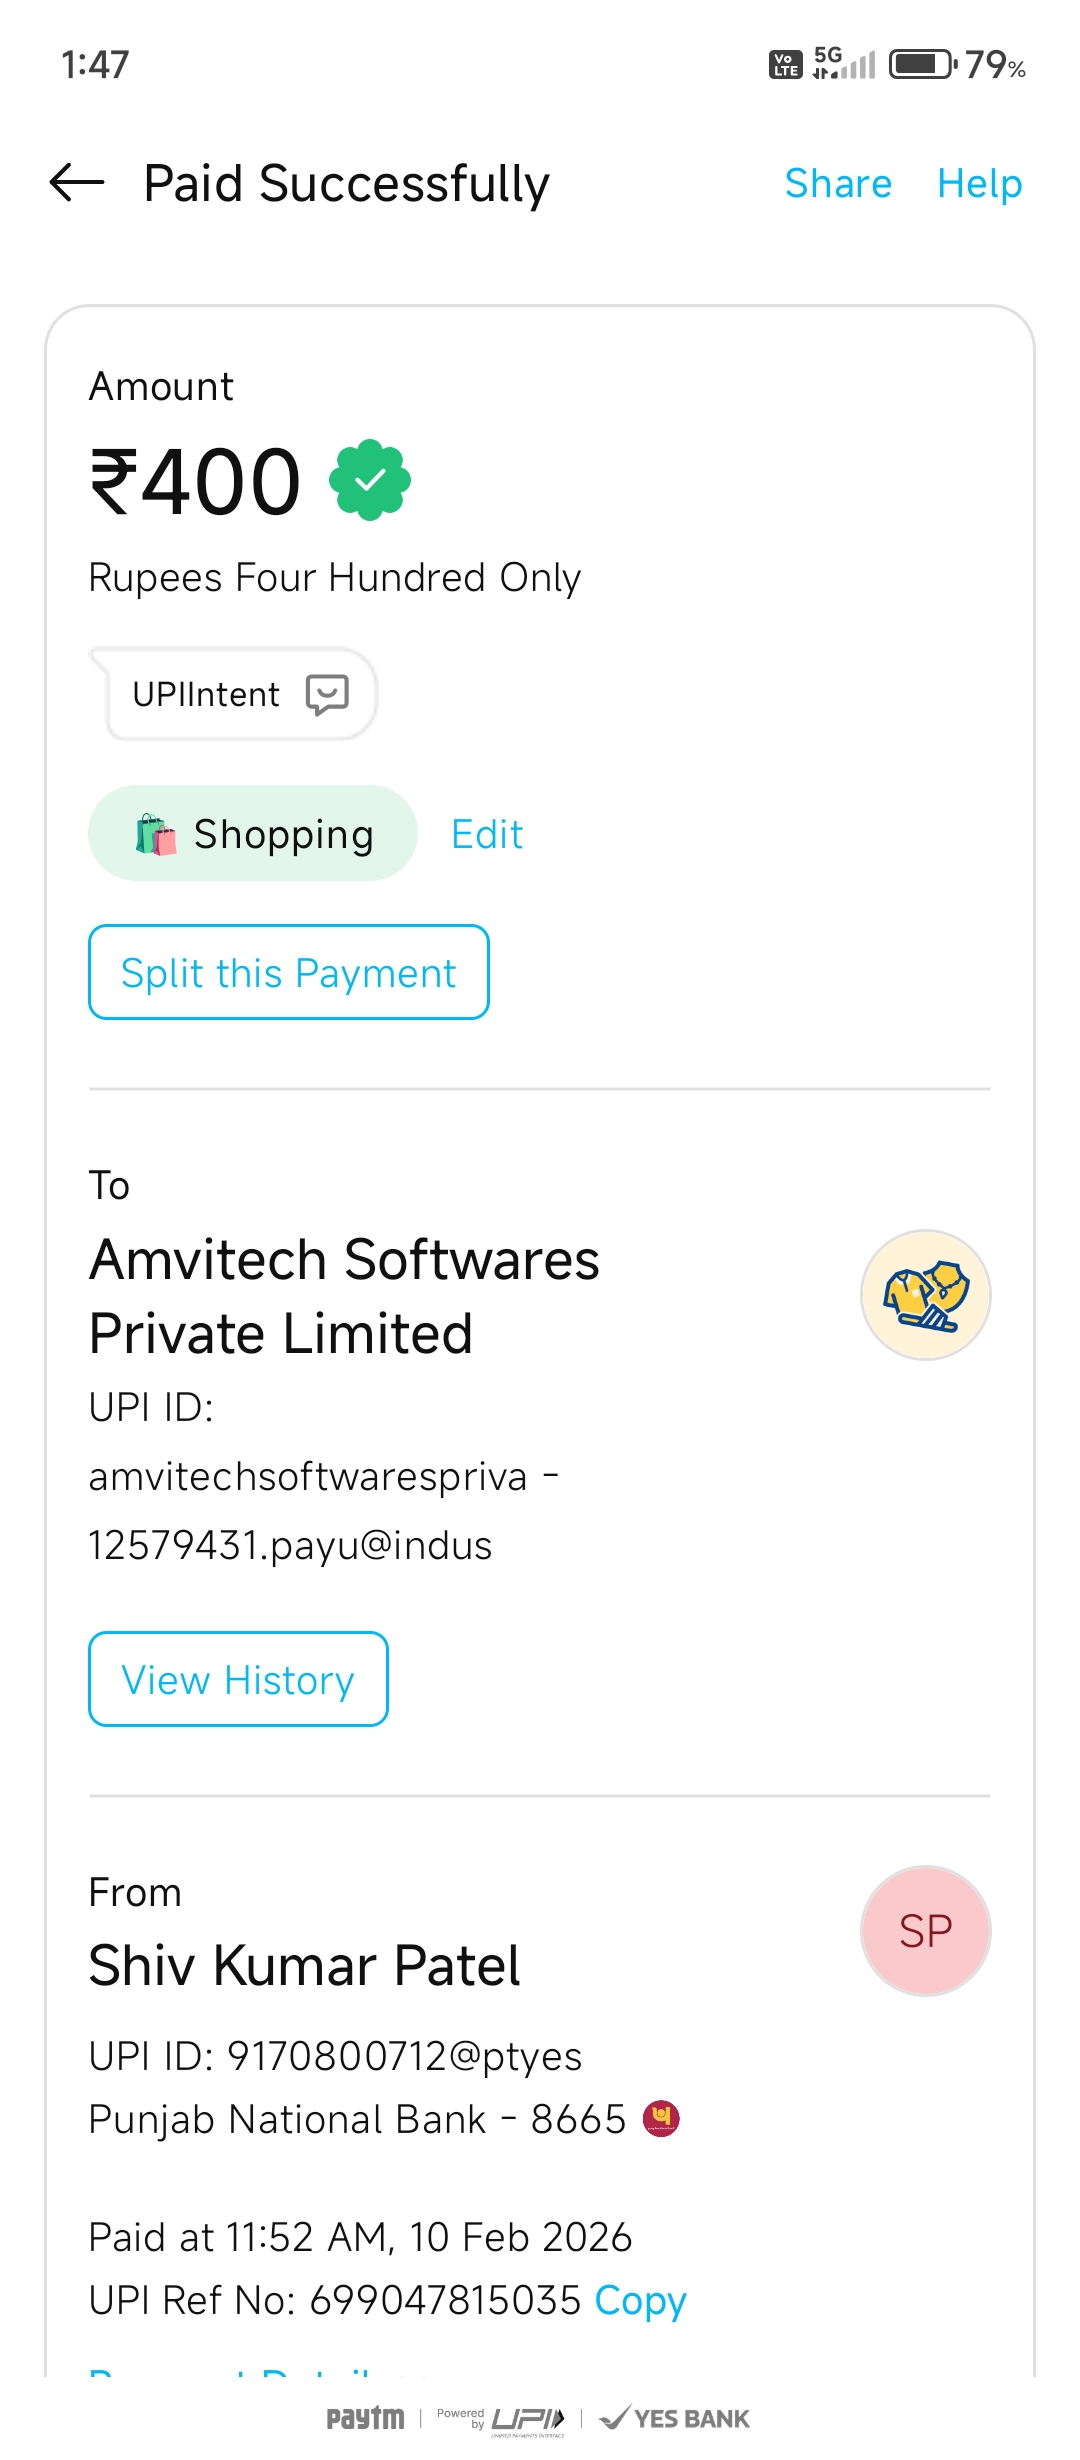Tap the Shopping category chip

click(253, 834)
